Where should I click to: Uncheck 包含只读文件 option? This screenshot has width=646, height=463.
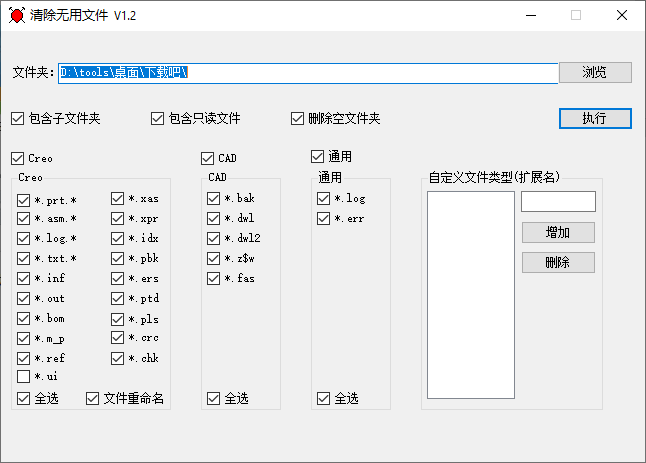click(x=158, y=119)
